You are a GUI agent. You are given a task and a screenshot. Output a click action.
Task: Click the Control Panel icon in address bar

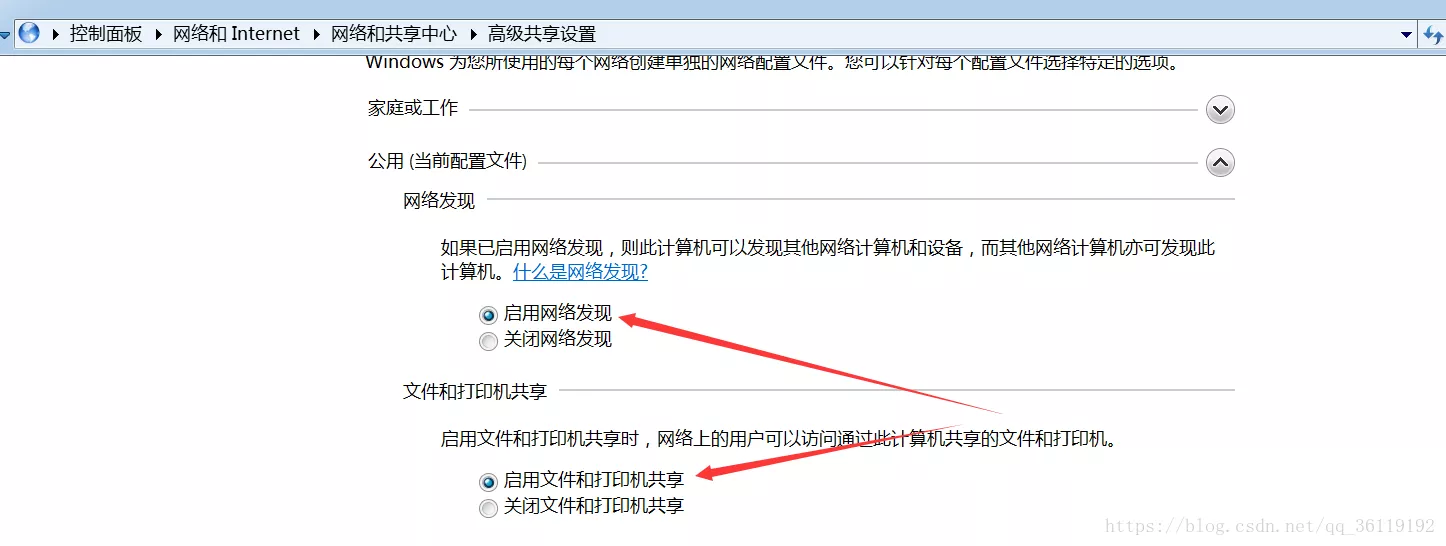[29, 33]
